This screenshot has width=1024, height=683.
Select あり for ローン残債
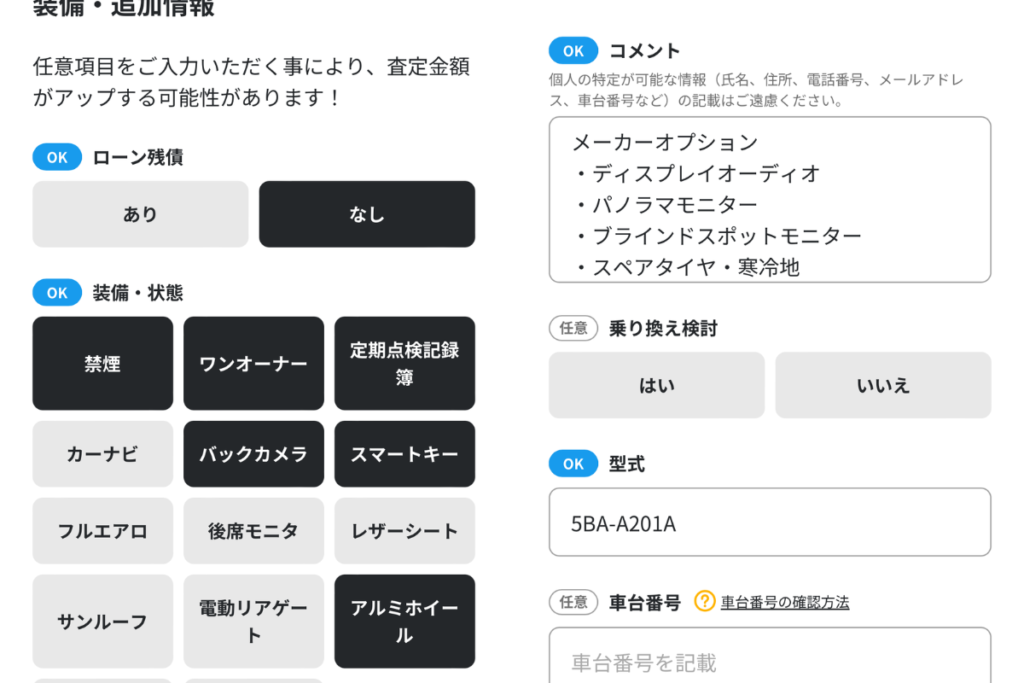pyautogui.click(x=140, y=214)
